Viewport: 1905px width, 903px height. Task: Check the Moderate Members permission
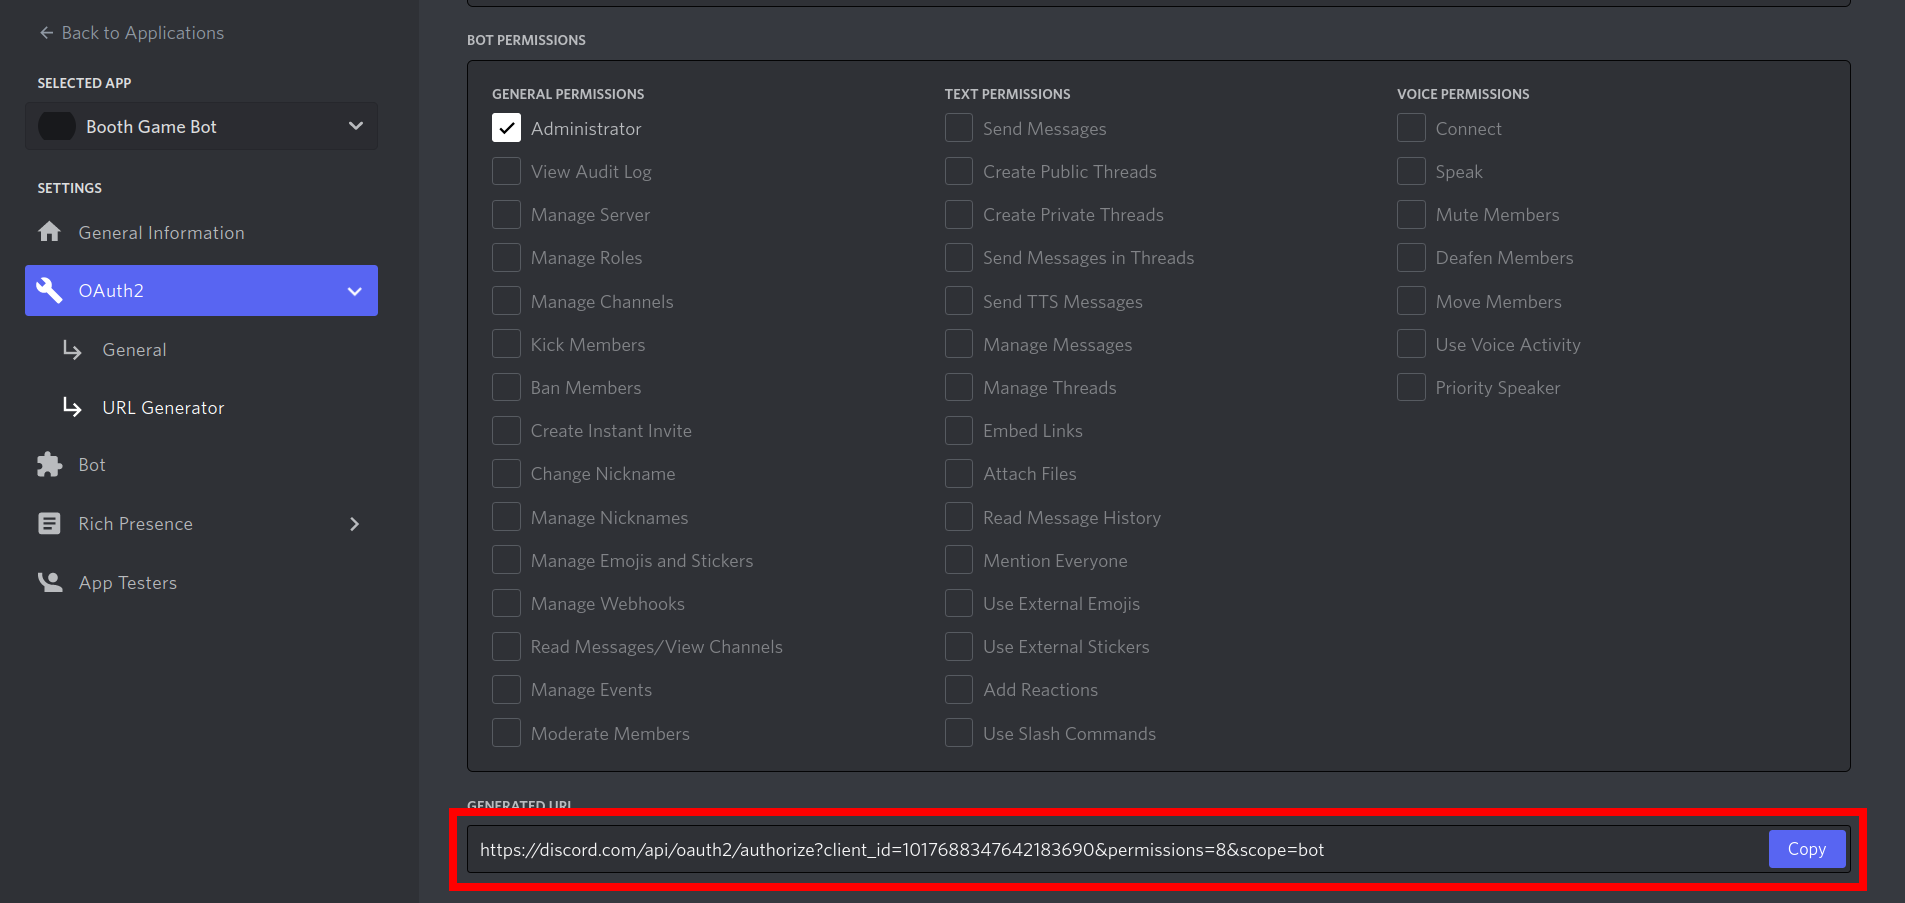507,733
